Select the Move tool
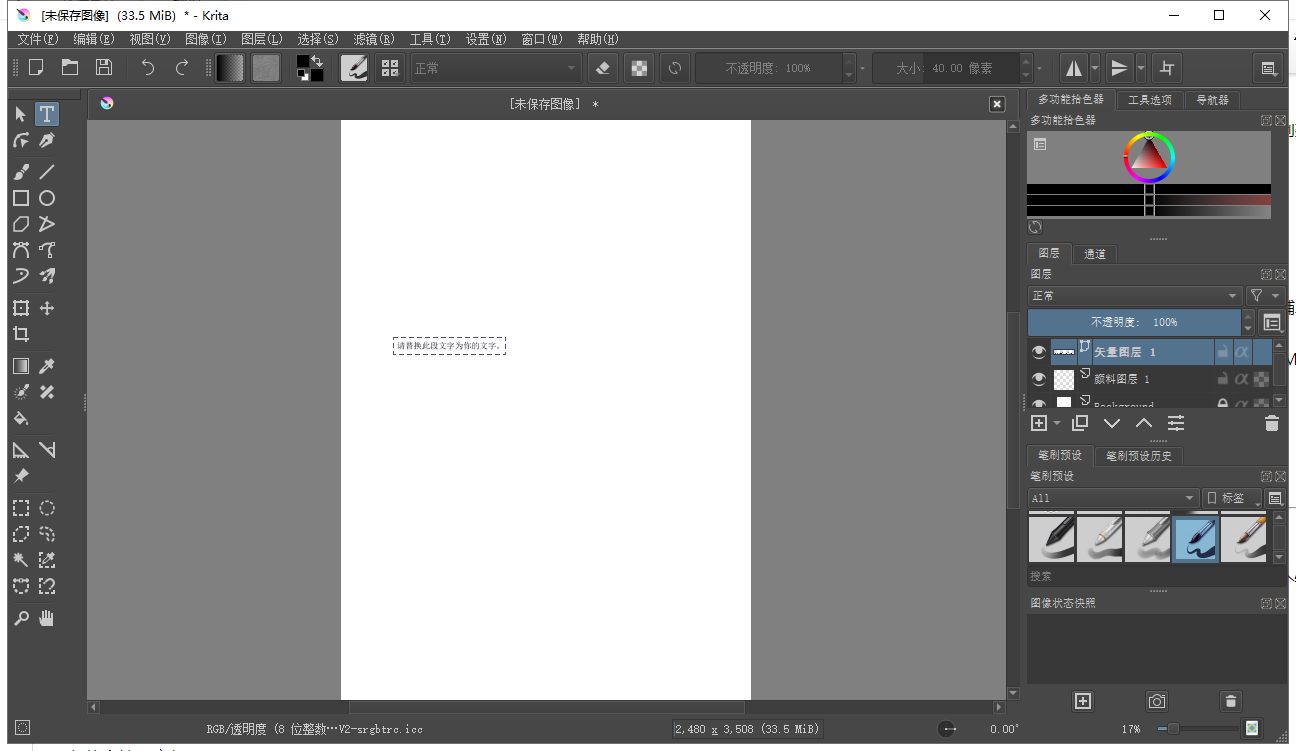Viewport: 1296px width, 751px height. [x=47, y=308]
